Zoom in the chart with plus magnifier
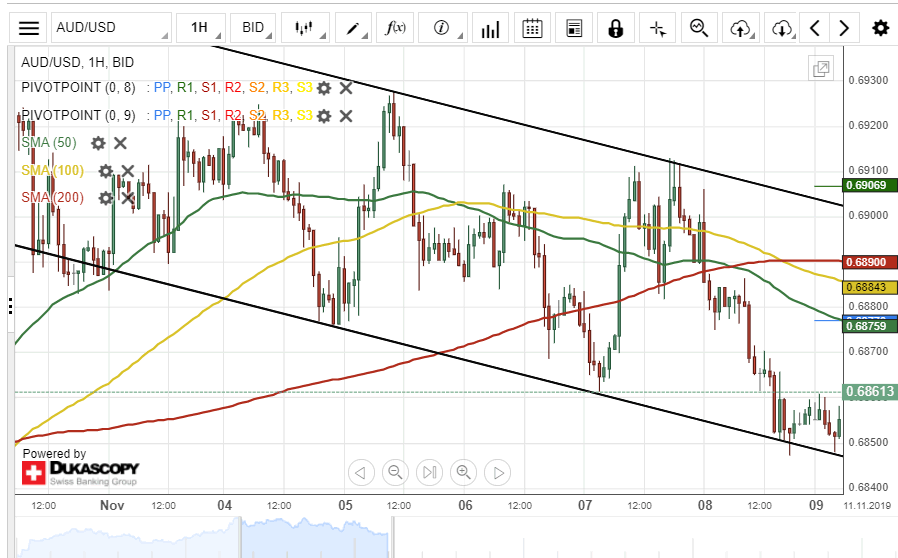Viewport: 898px width, 558px height. point(464,473)
